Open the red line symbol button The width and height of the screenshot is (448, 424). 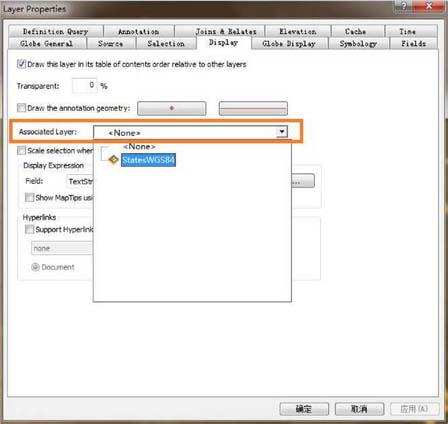pos(253,108)
